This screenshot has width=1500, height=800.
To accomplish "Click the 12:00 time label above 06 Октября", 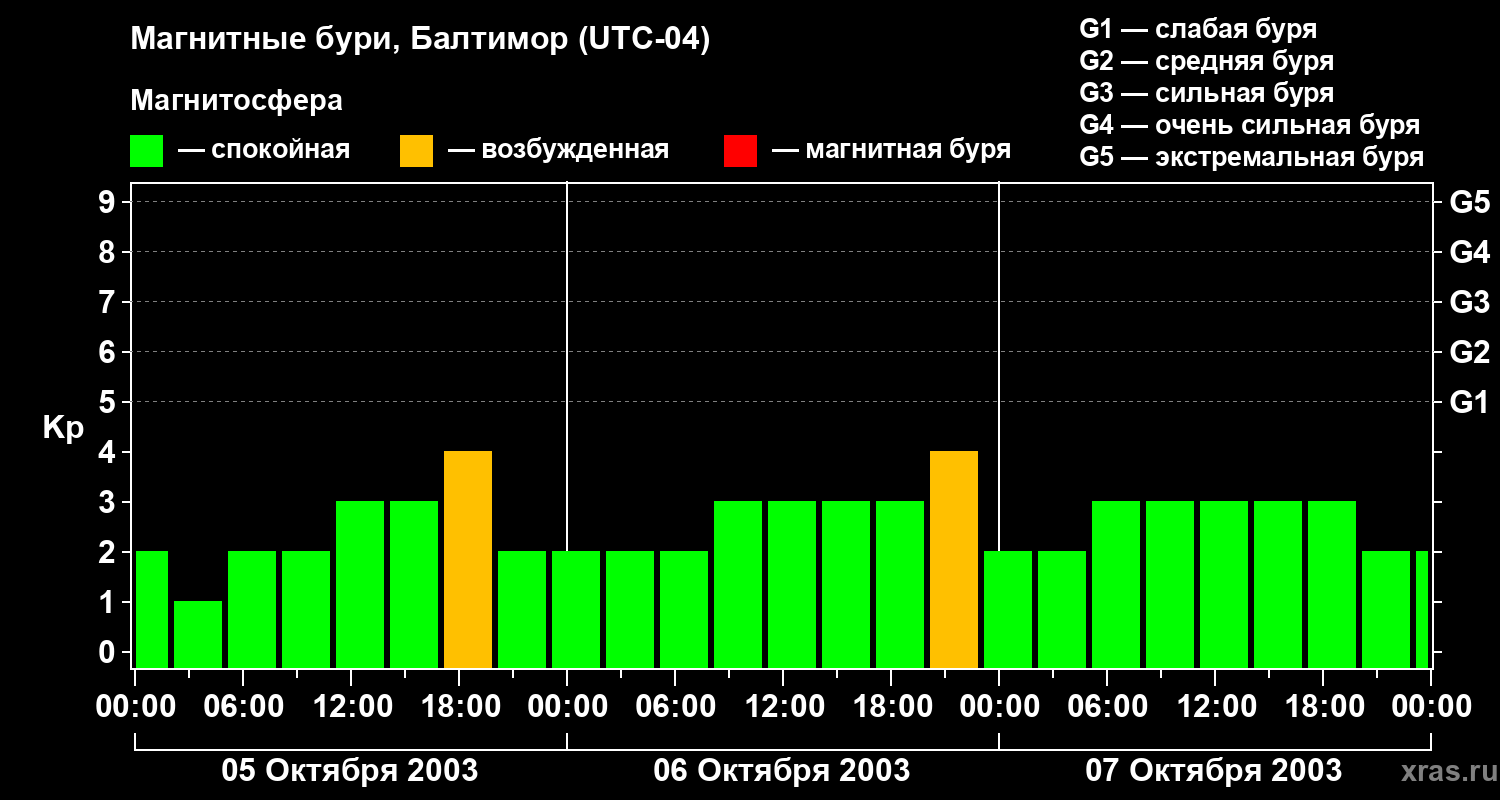I will [783, 706].
